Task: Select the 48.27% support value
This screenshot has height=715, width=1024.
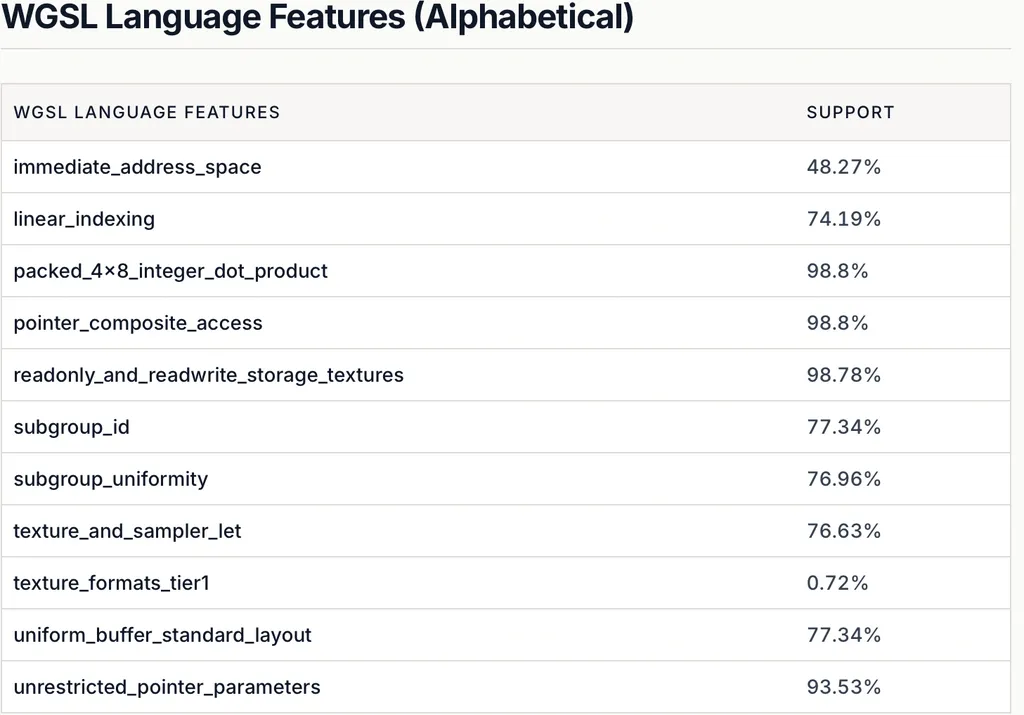Action: click(x=844, y=167)
